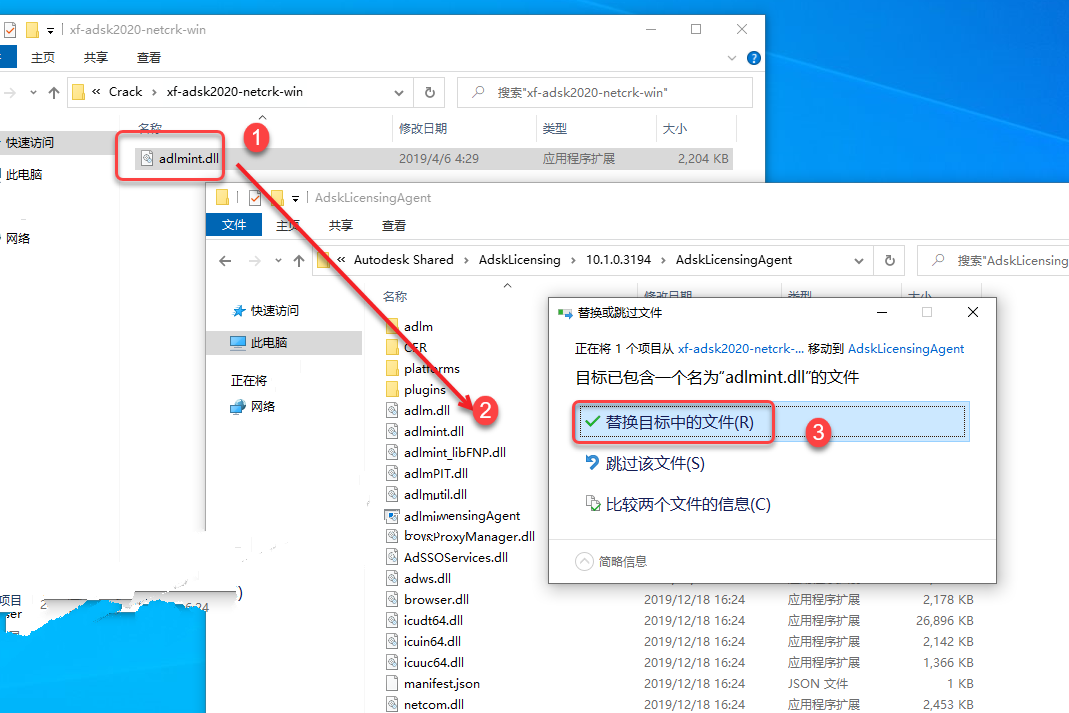Choose 跳过该文件(S) in the dialog
The height and width of the screenshot is (713, 1069).
coord(646,464)
